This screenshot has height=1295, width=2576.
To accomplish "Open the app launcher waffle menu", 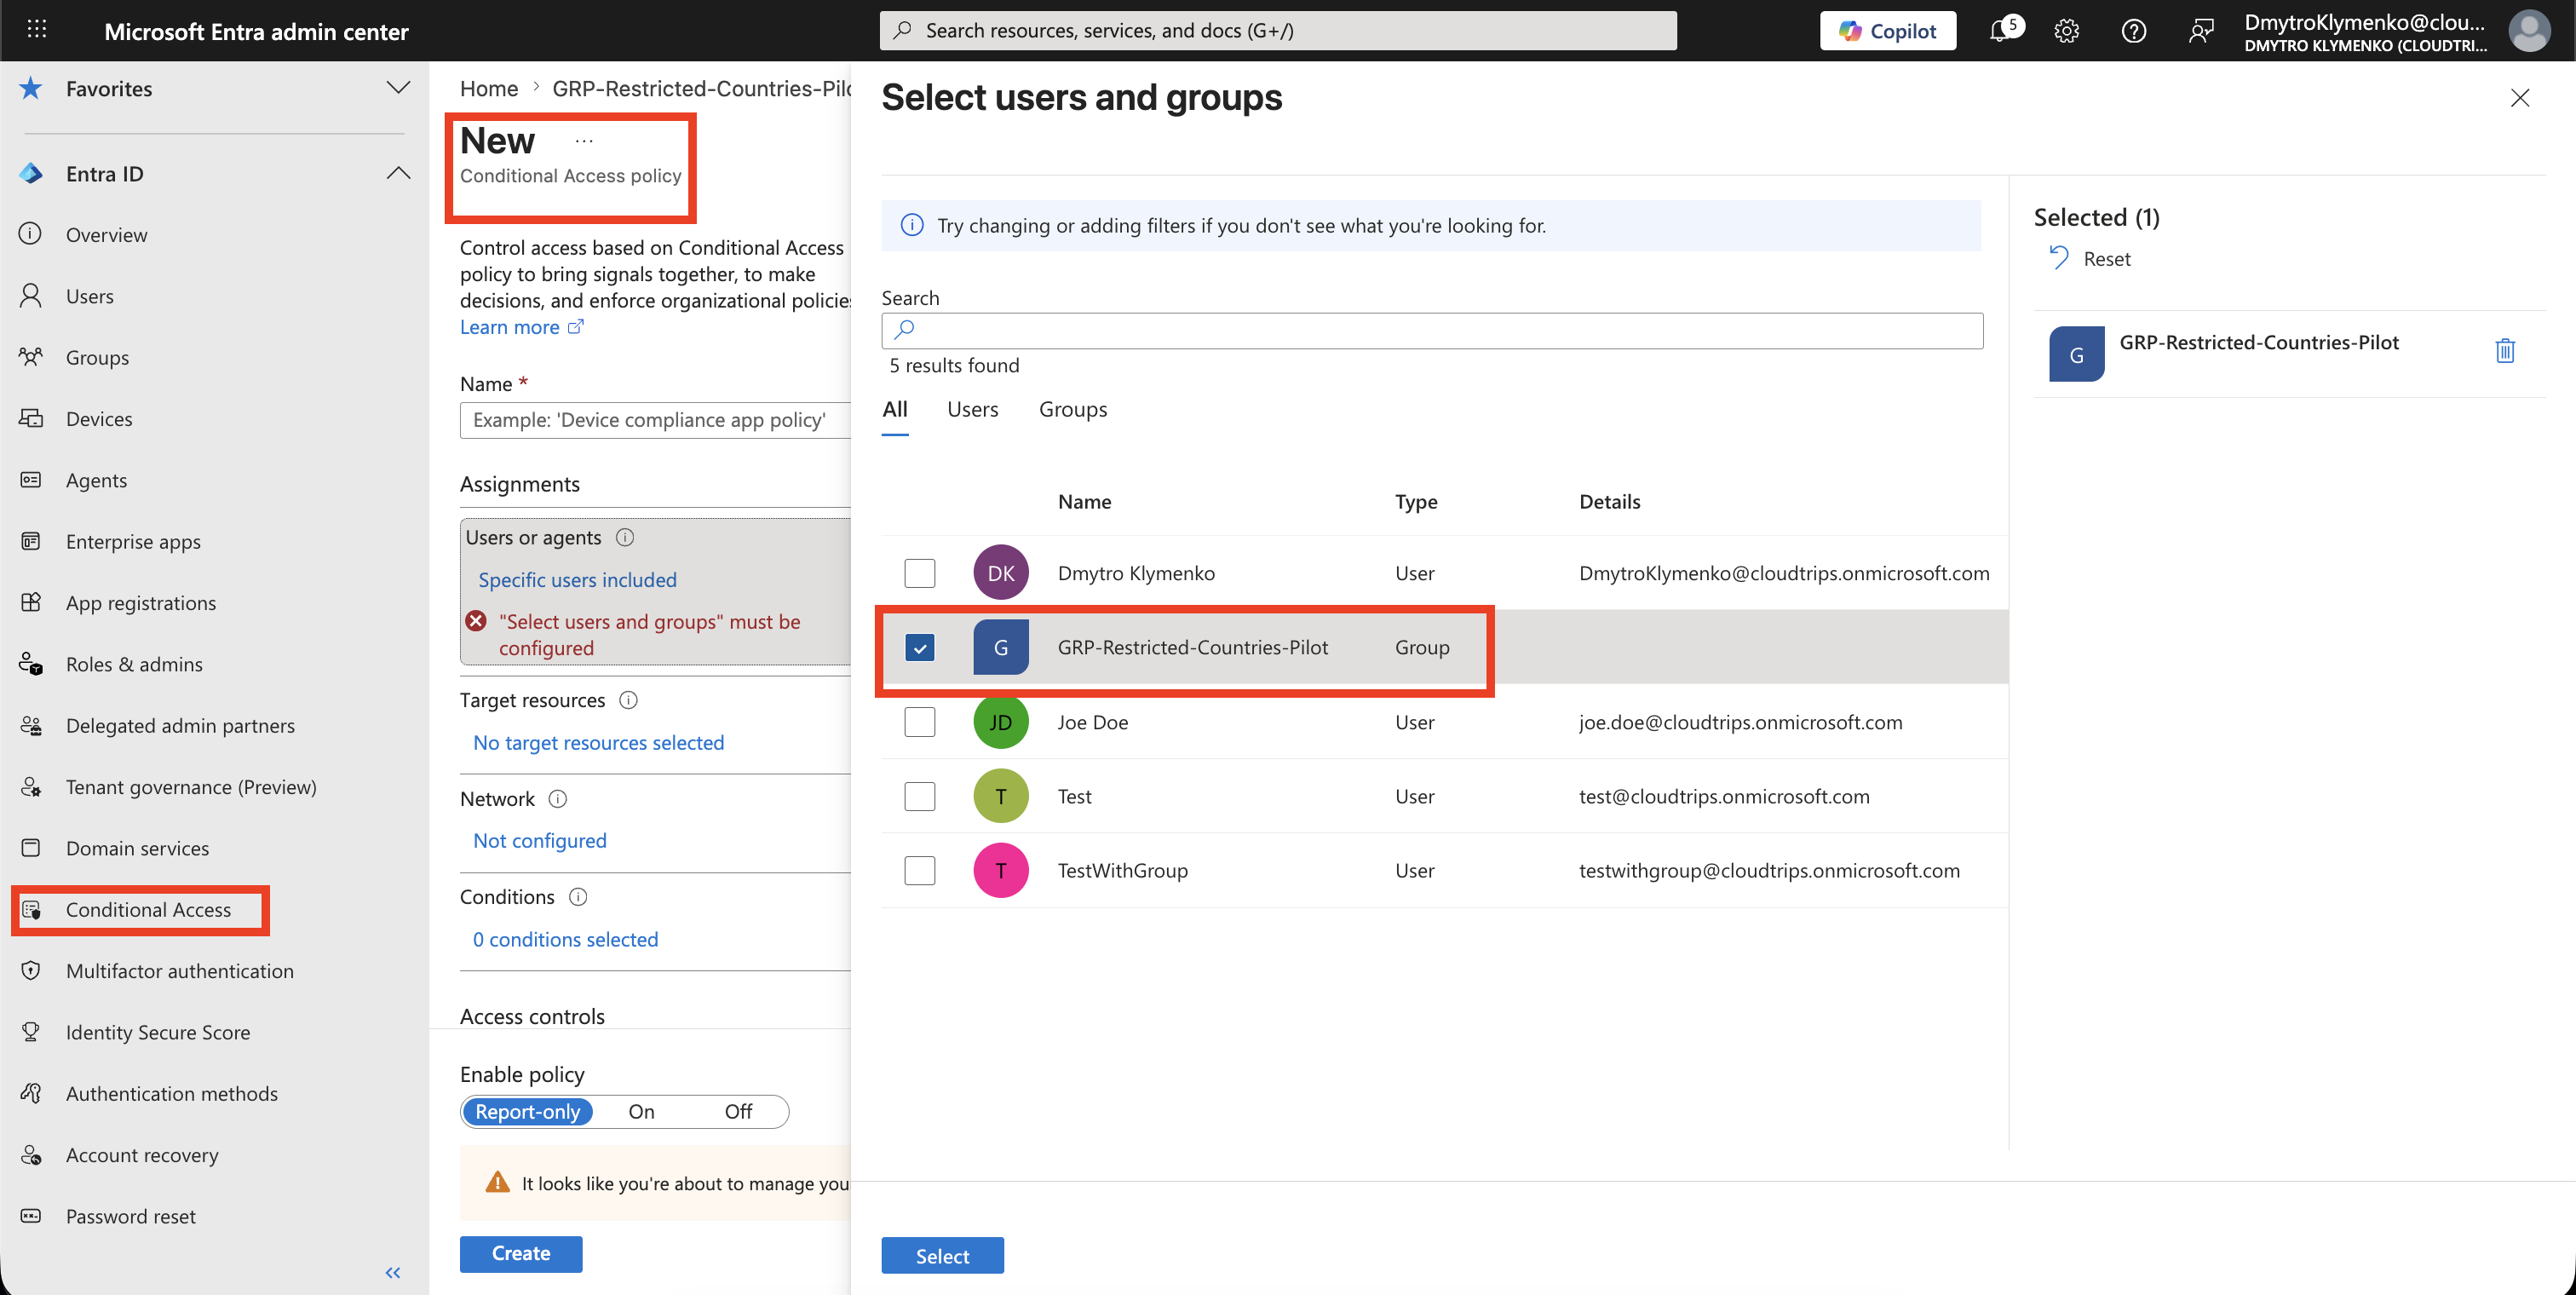I will tap(37, 30).
